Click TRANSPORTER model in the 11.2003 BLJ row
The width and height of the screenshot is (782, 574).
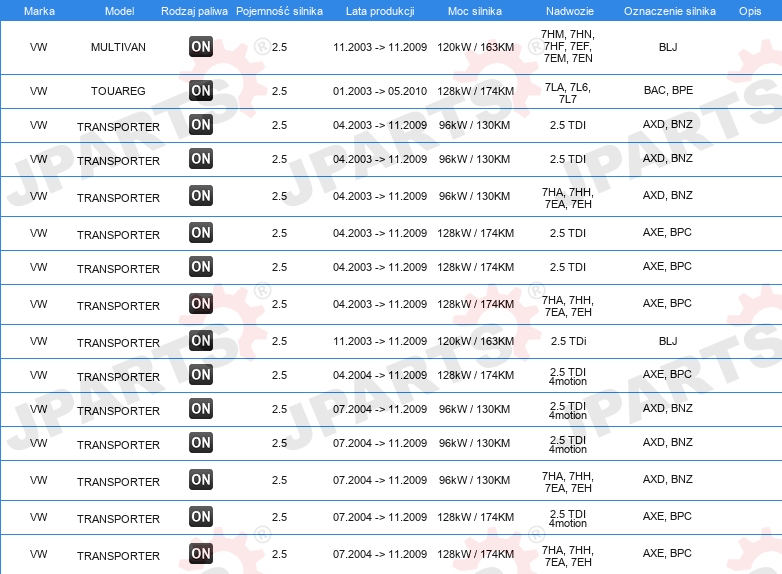118,343
